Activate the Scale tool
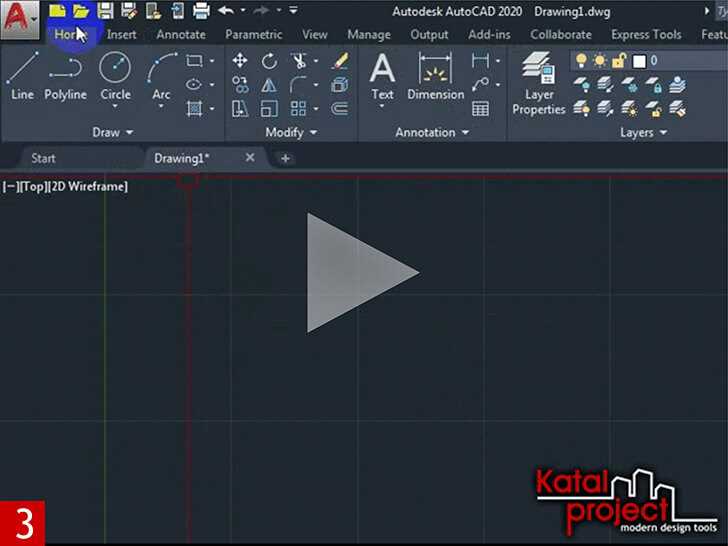The width and height of the screenshot is (728, 546). 269,109
